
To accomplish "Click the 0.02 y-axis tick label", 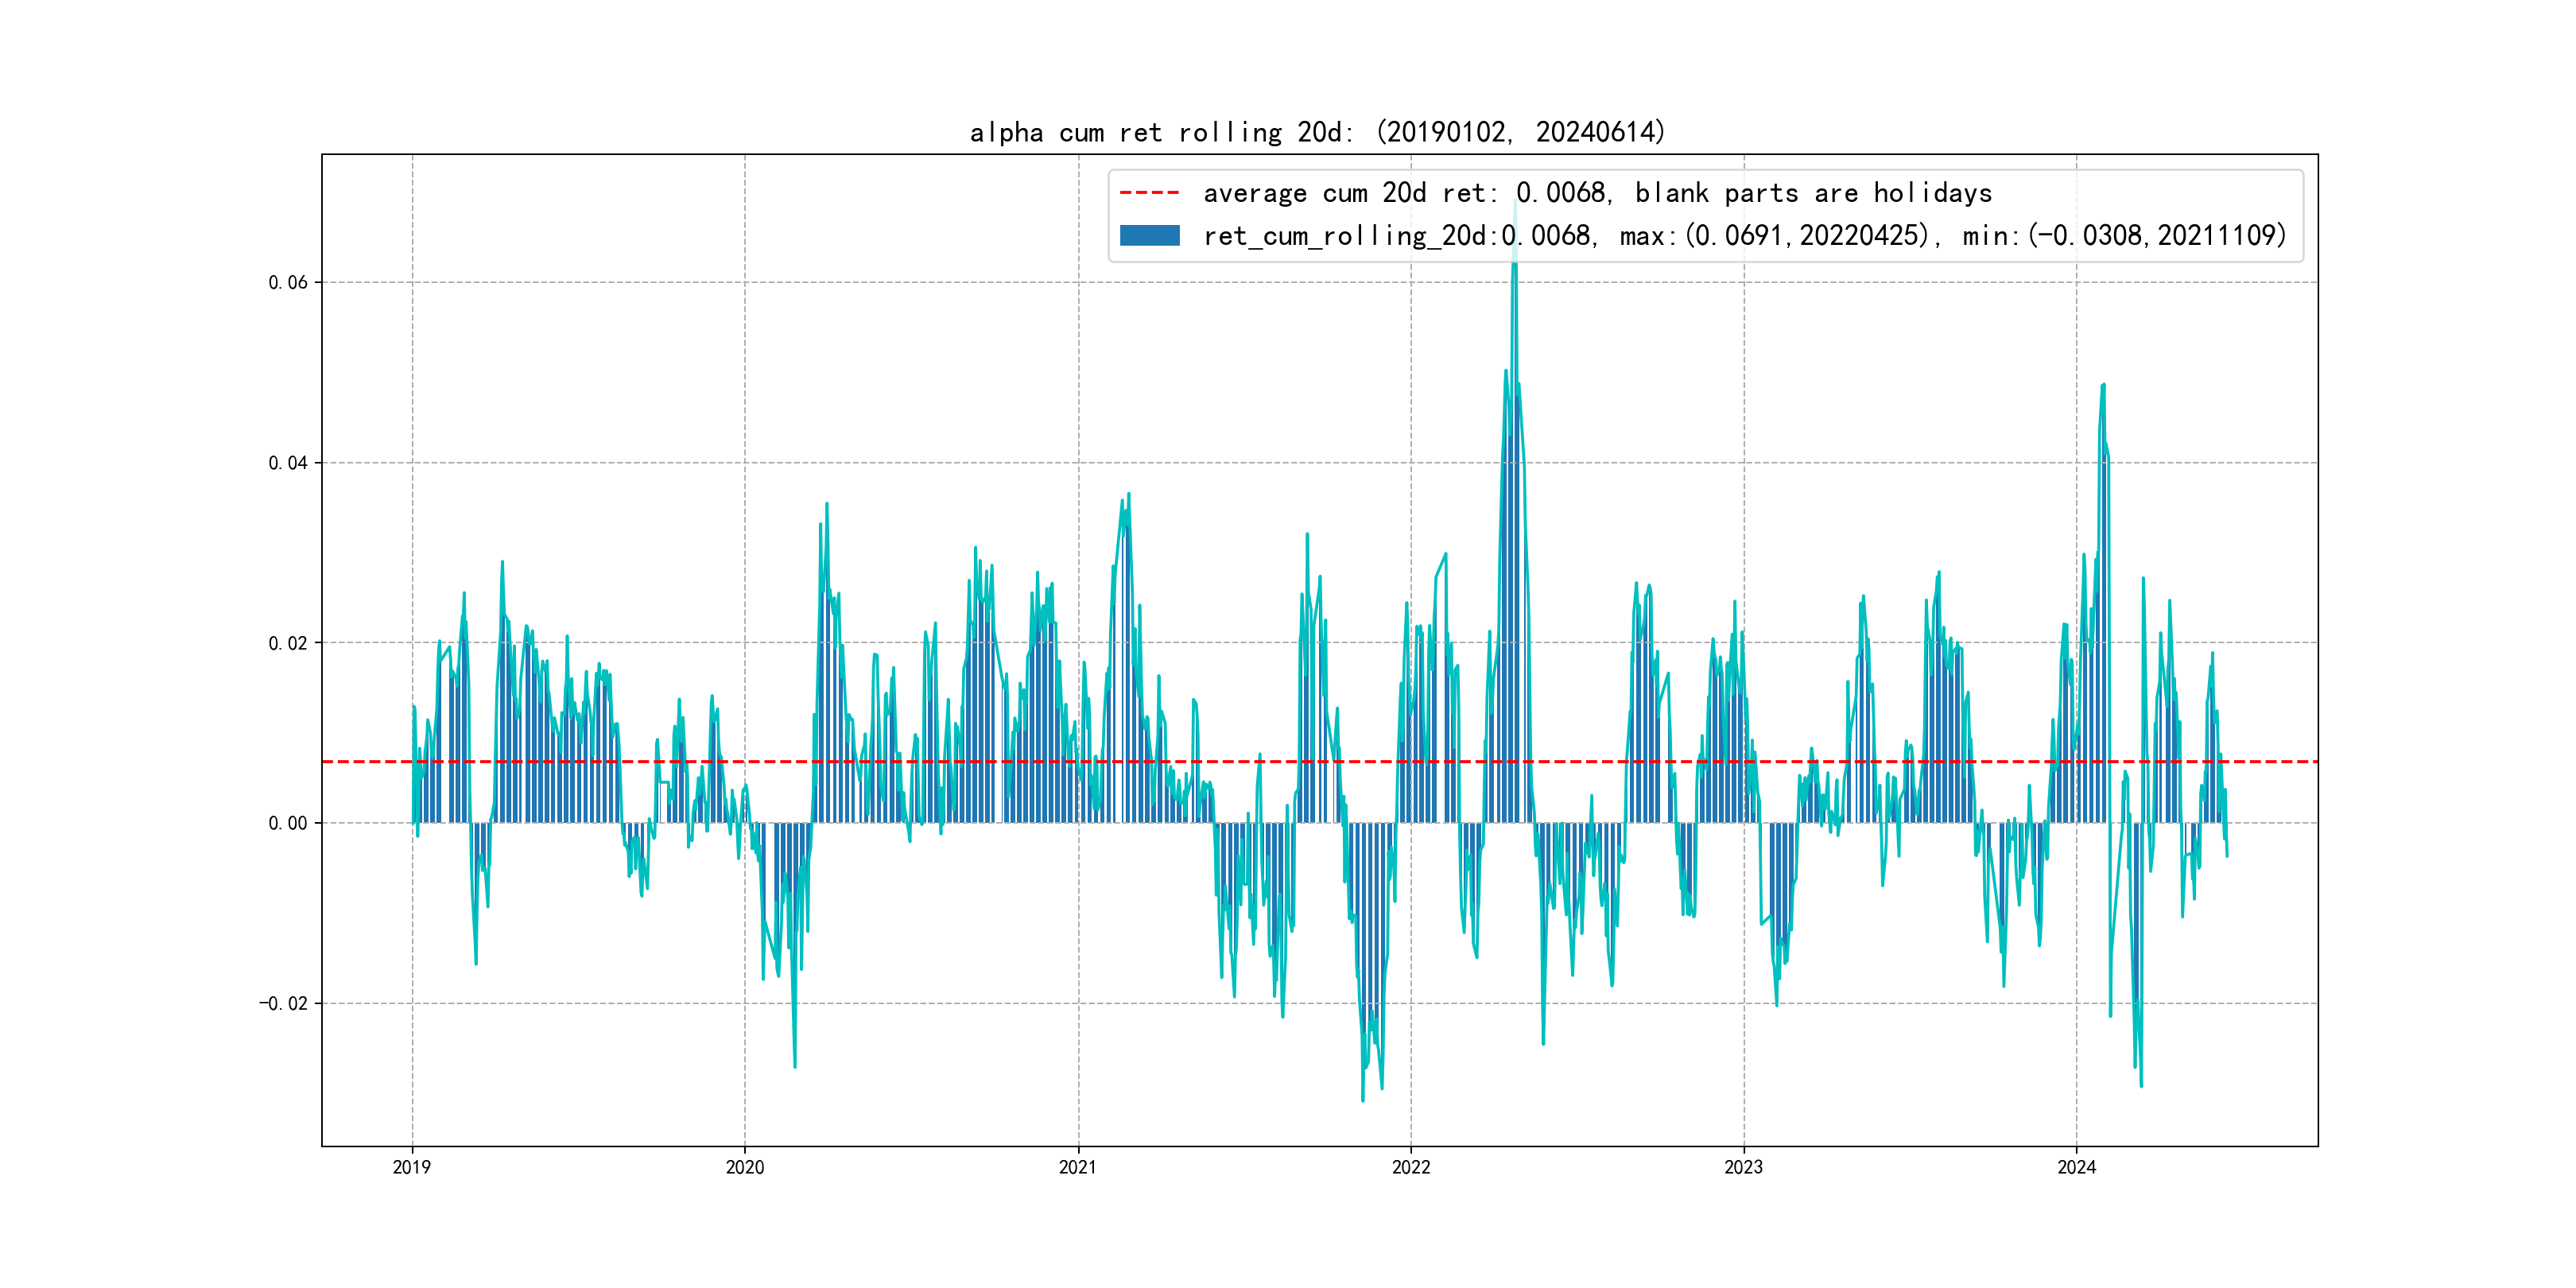I will [x=288, y=643].
